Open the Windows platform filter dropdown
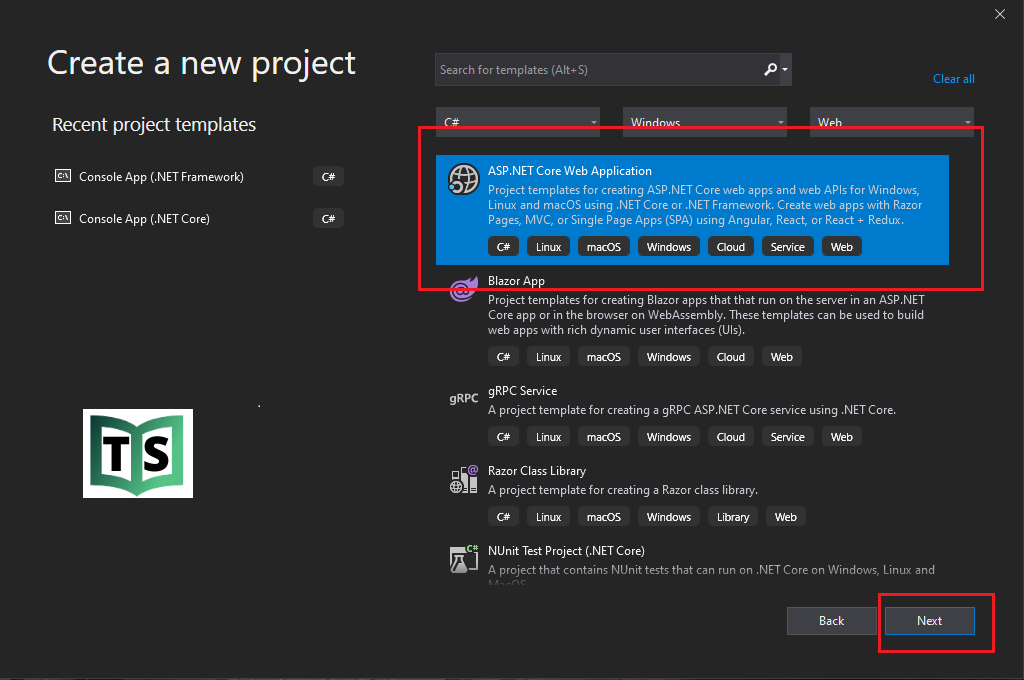 (705, 121)
